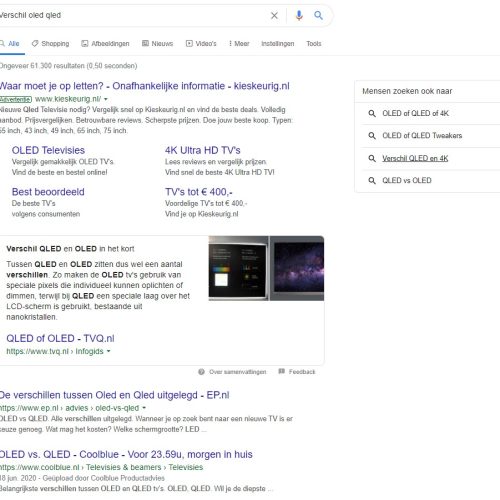Select suggestion 'OLED of QLED of 4K'

tap(415, 113)
